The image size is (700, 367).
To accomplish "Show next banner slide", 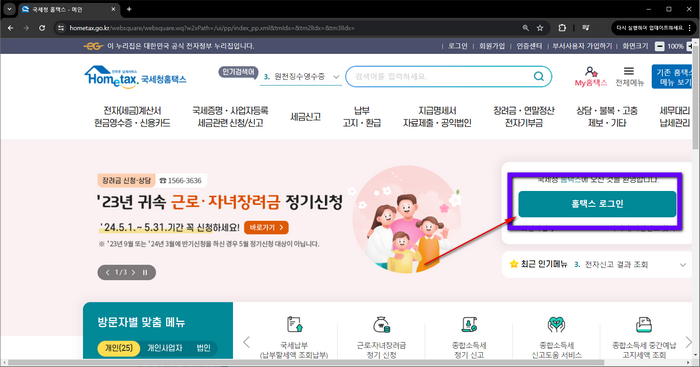I will click(133, 272).
